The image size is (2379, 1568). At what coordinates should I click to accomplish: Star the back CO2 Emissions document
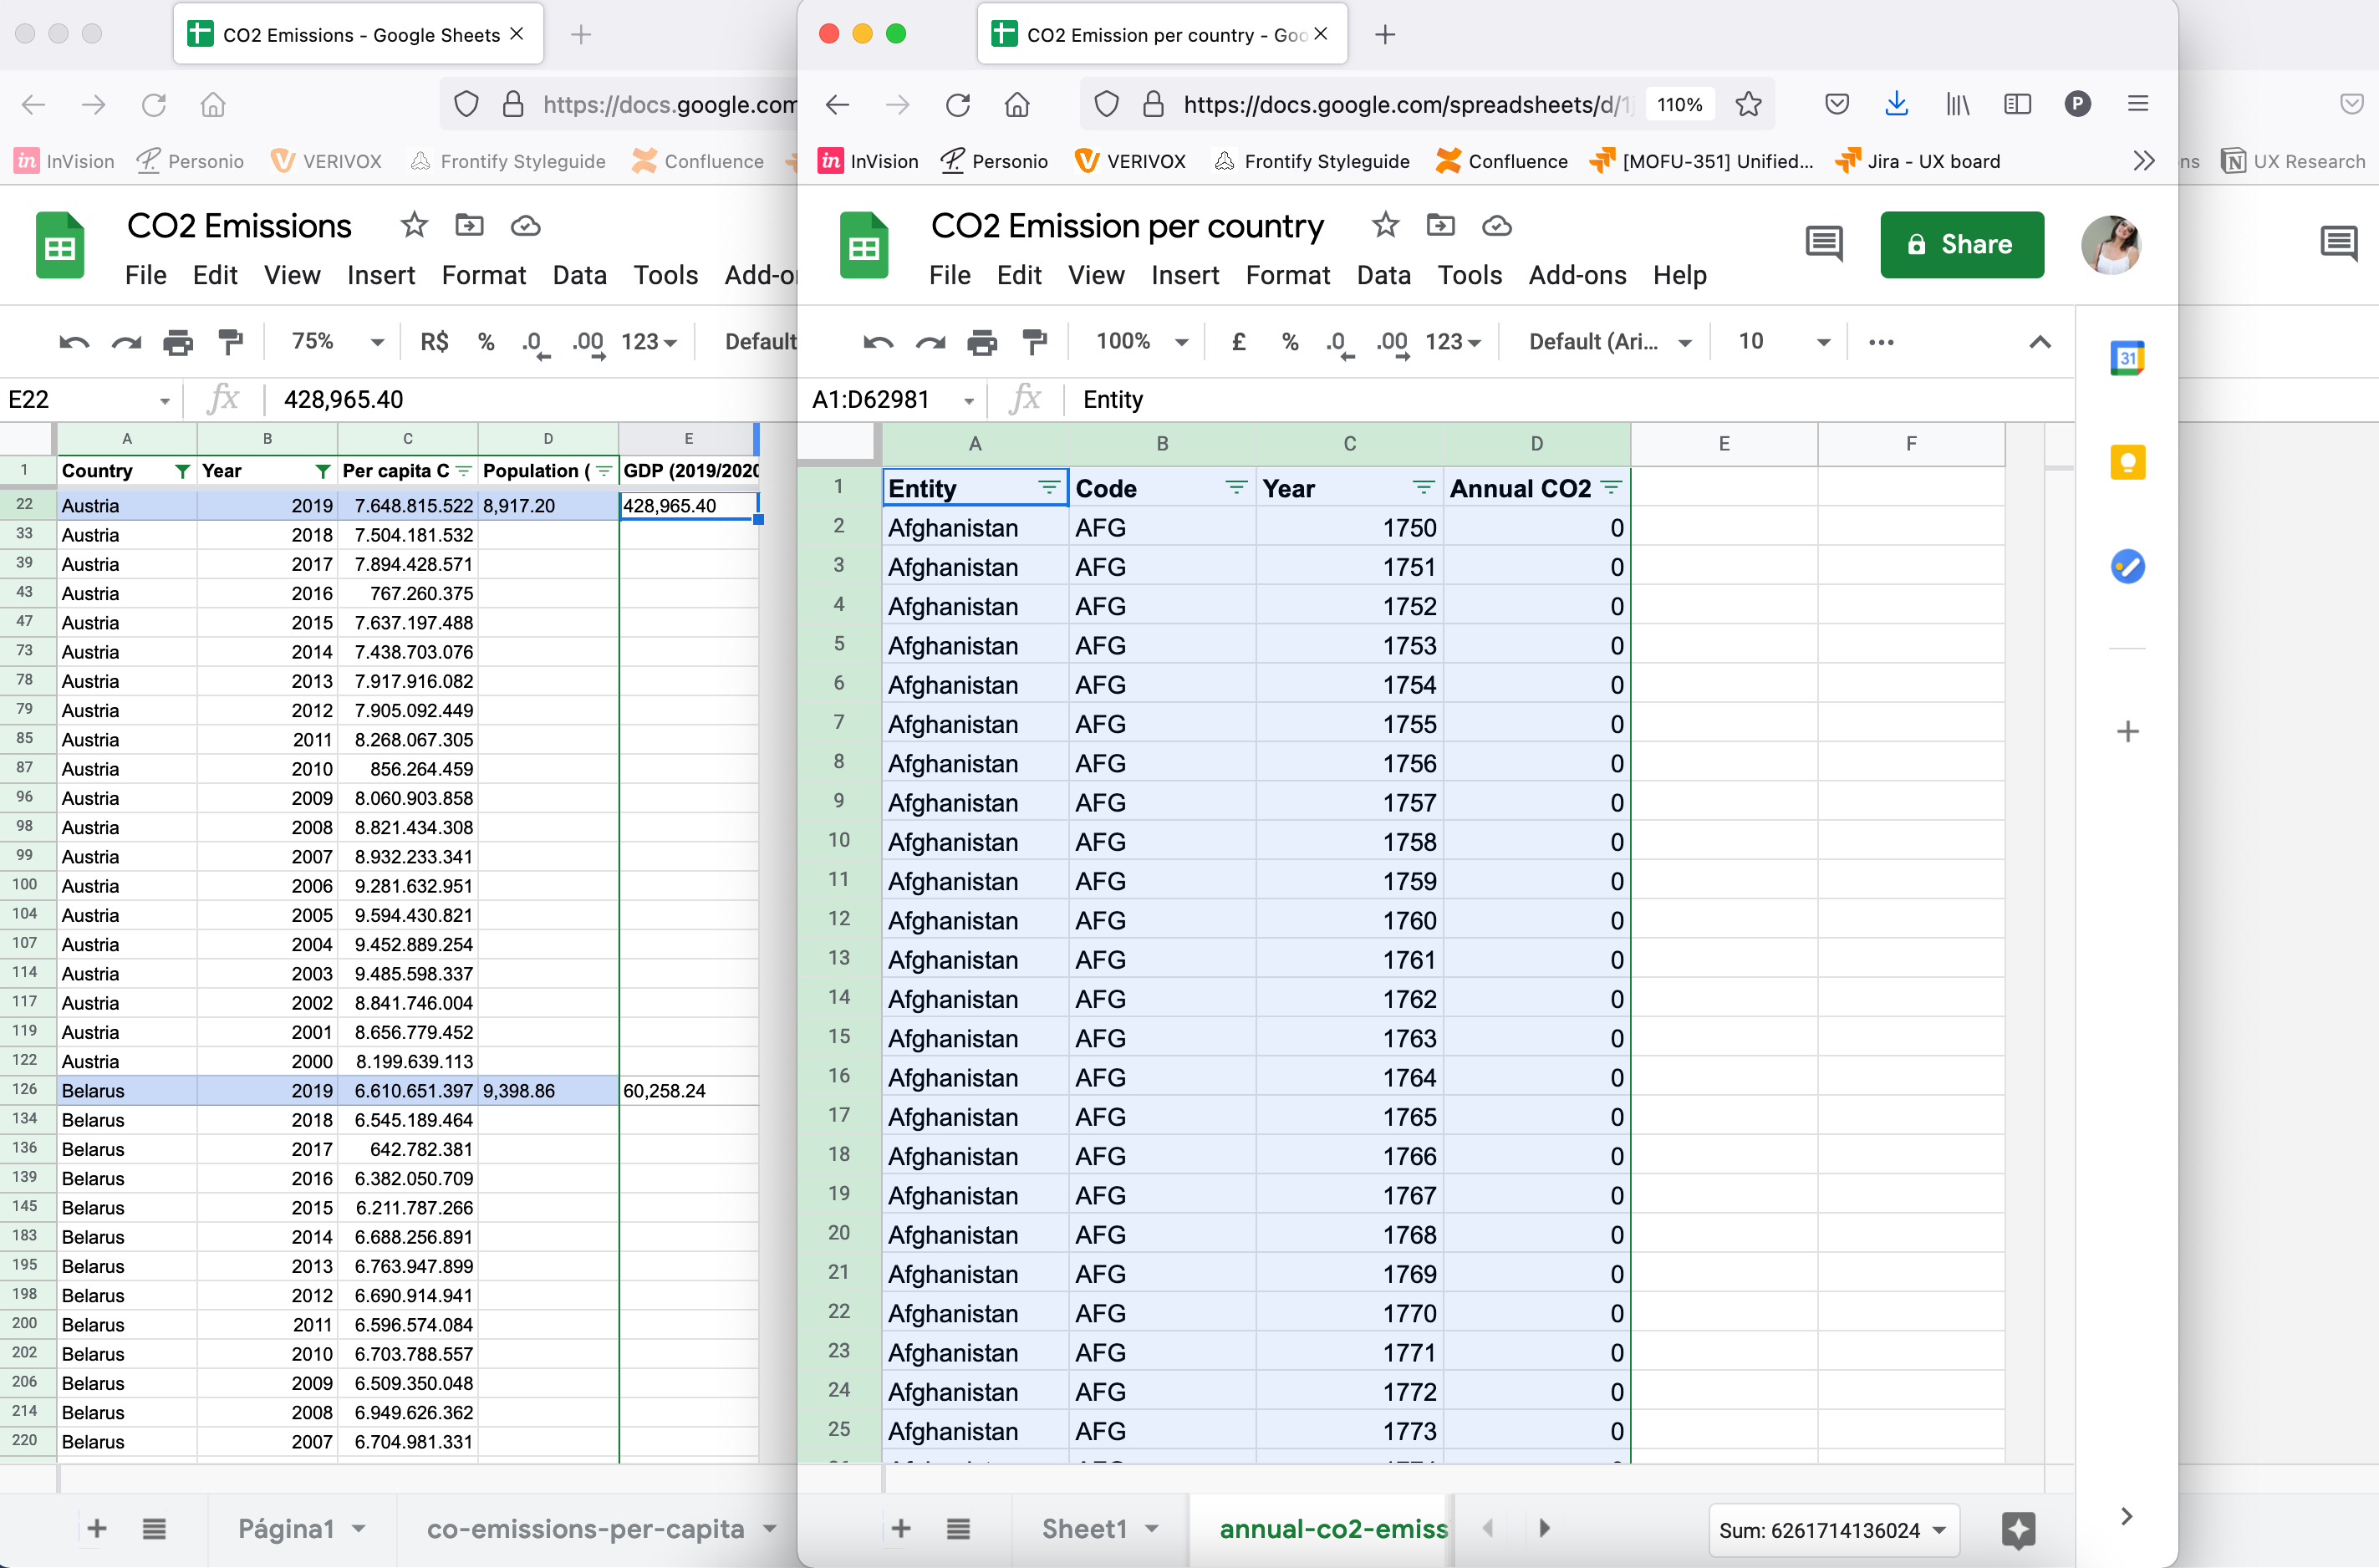pos(414,225)
